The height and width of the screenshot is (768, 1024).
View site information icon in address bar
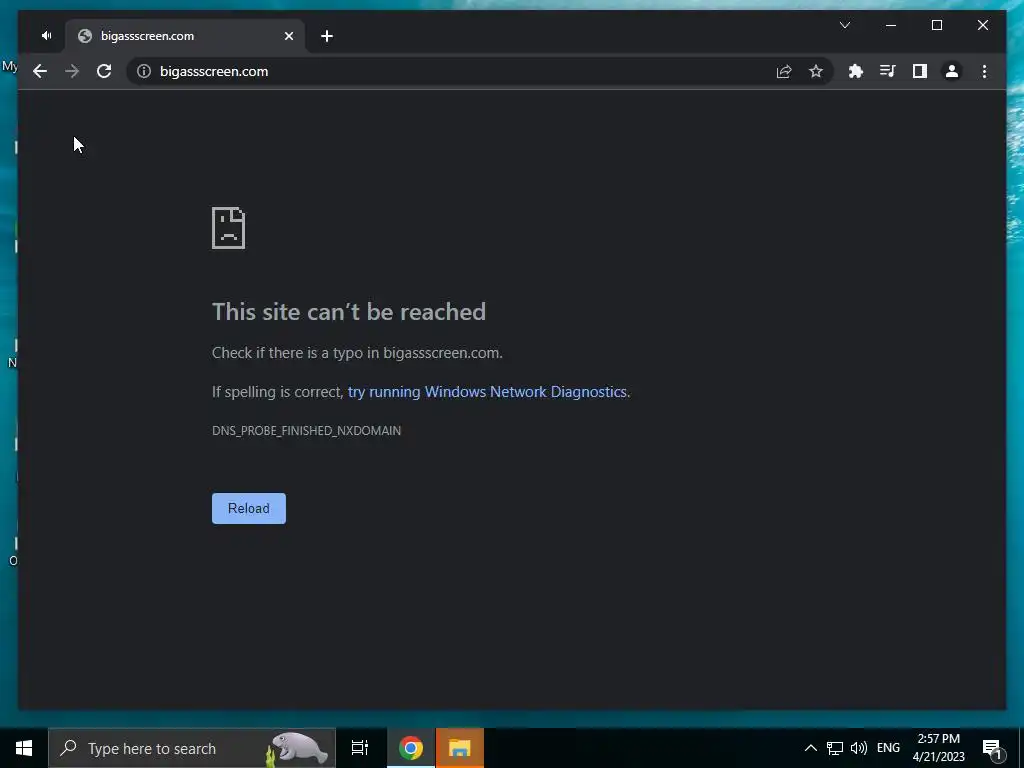pyautogui.click(x=144, y=71)
